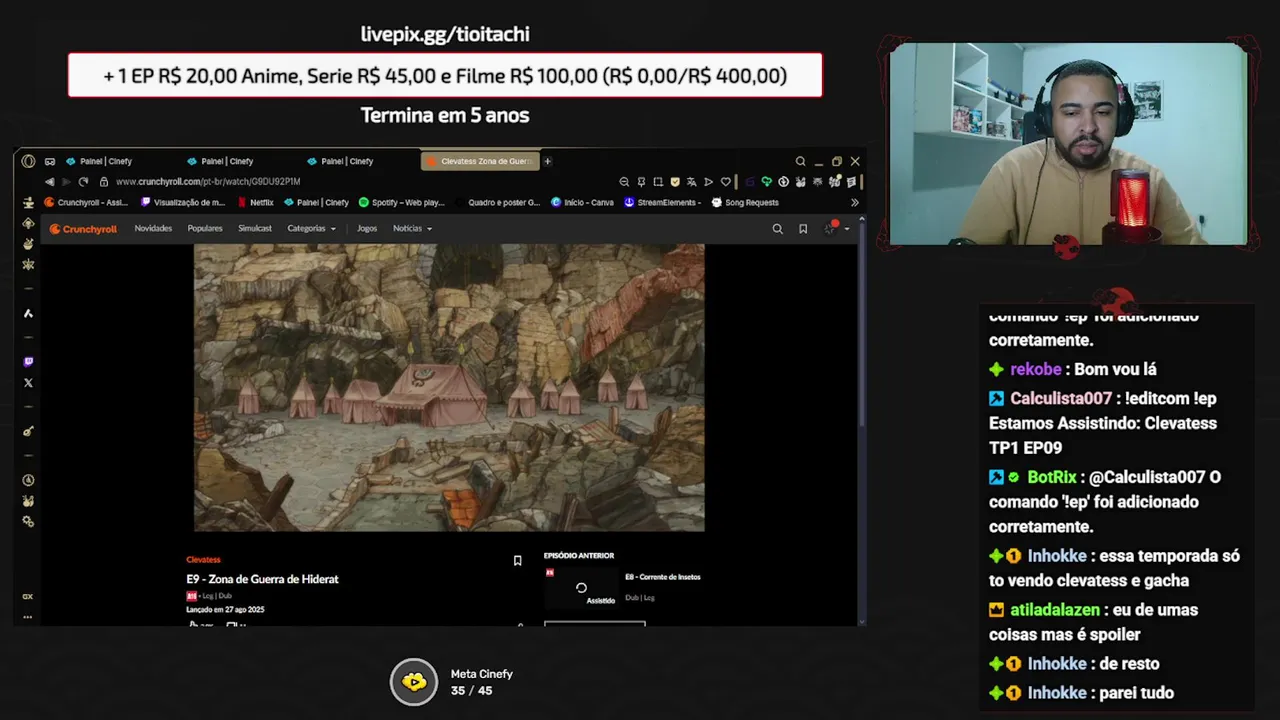Open the Opera GX menu logo

(x=28, y=161)
